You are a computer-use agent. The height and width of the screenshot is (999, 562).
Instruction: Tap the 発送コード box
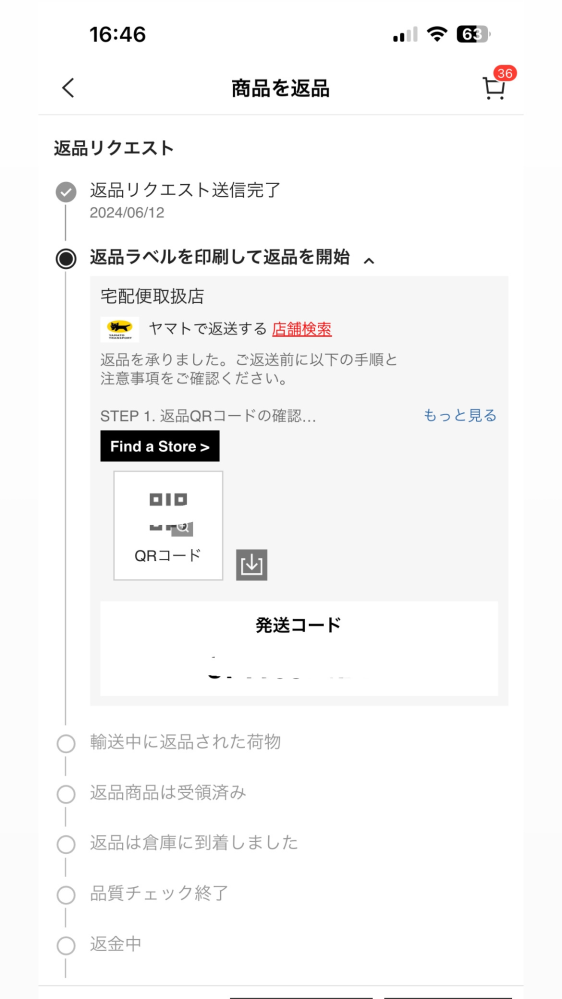(299, 648)
